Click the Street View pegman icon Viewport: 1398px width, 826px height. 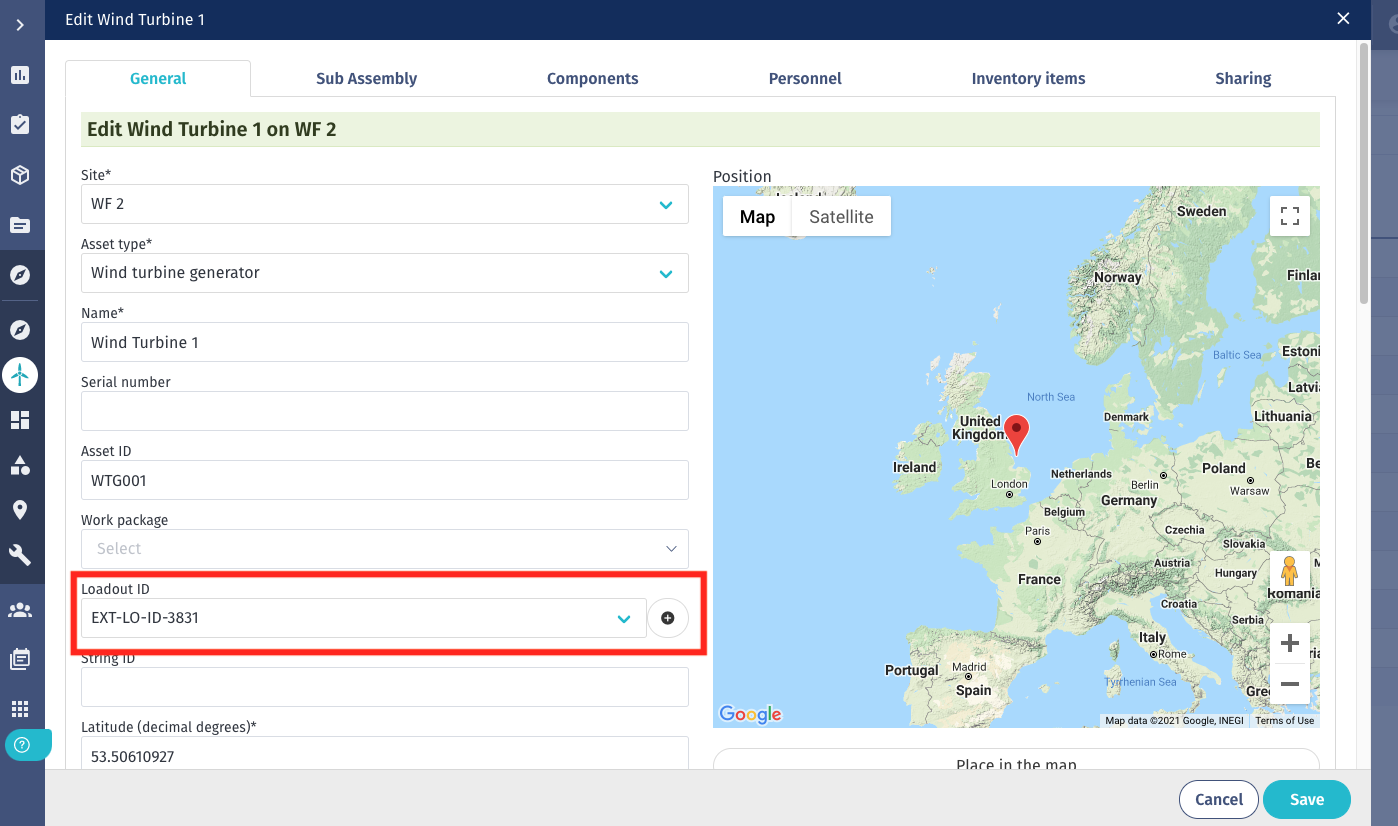[x=1289, y=572]
